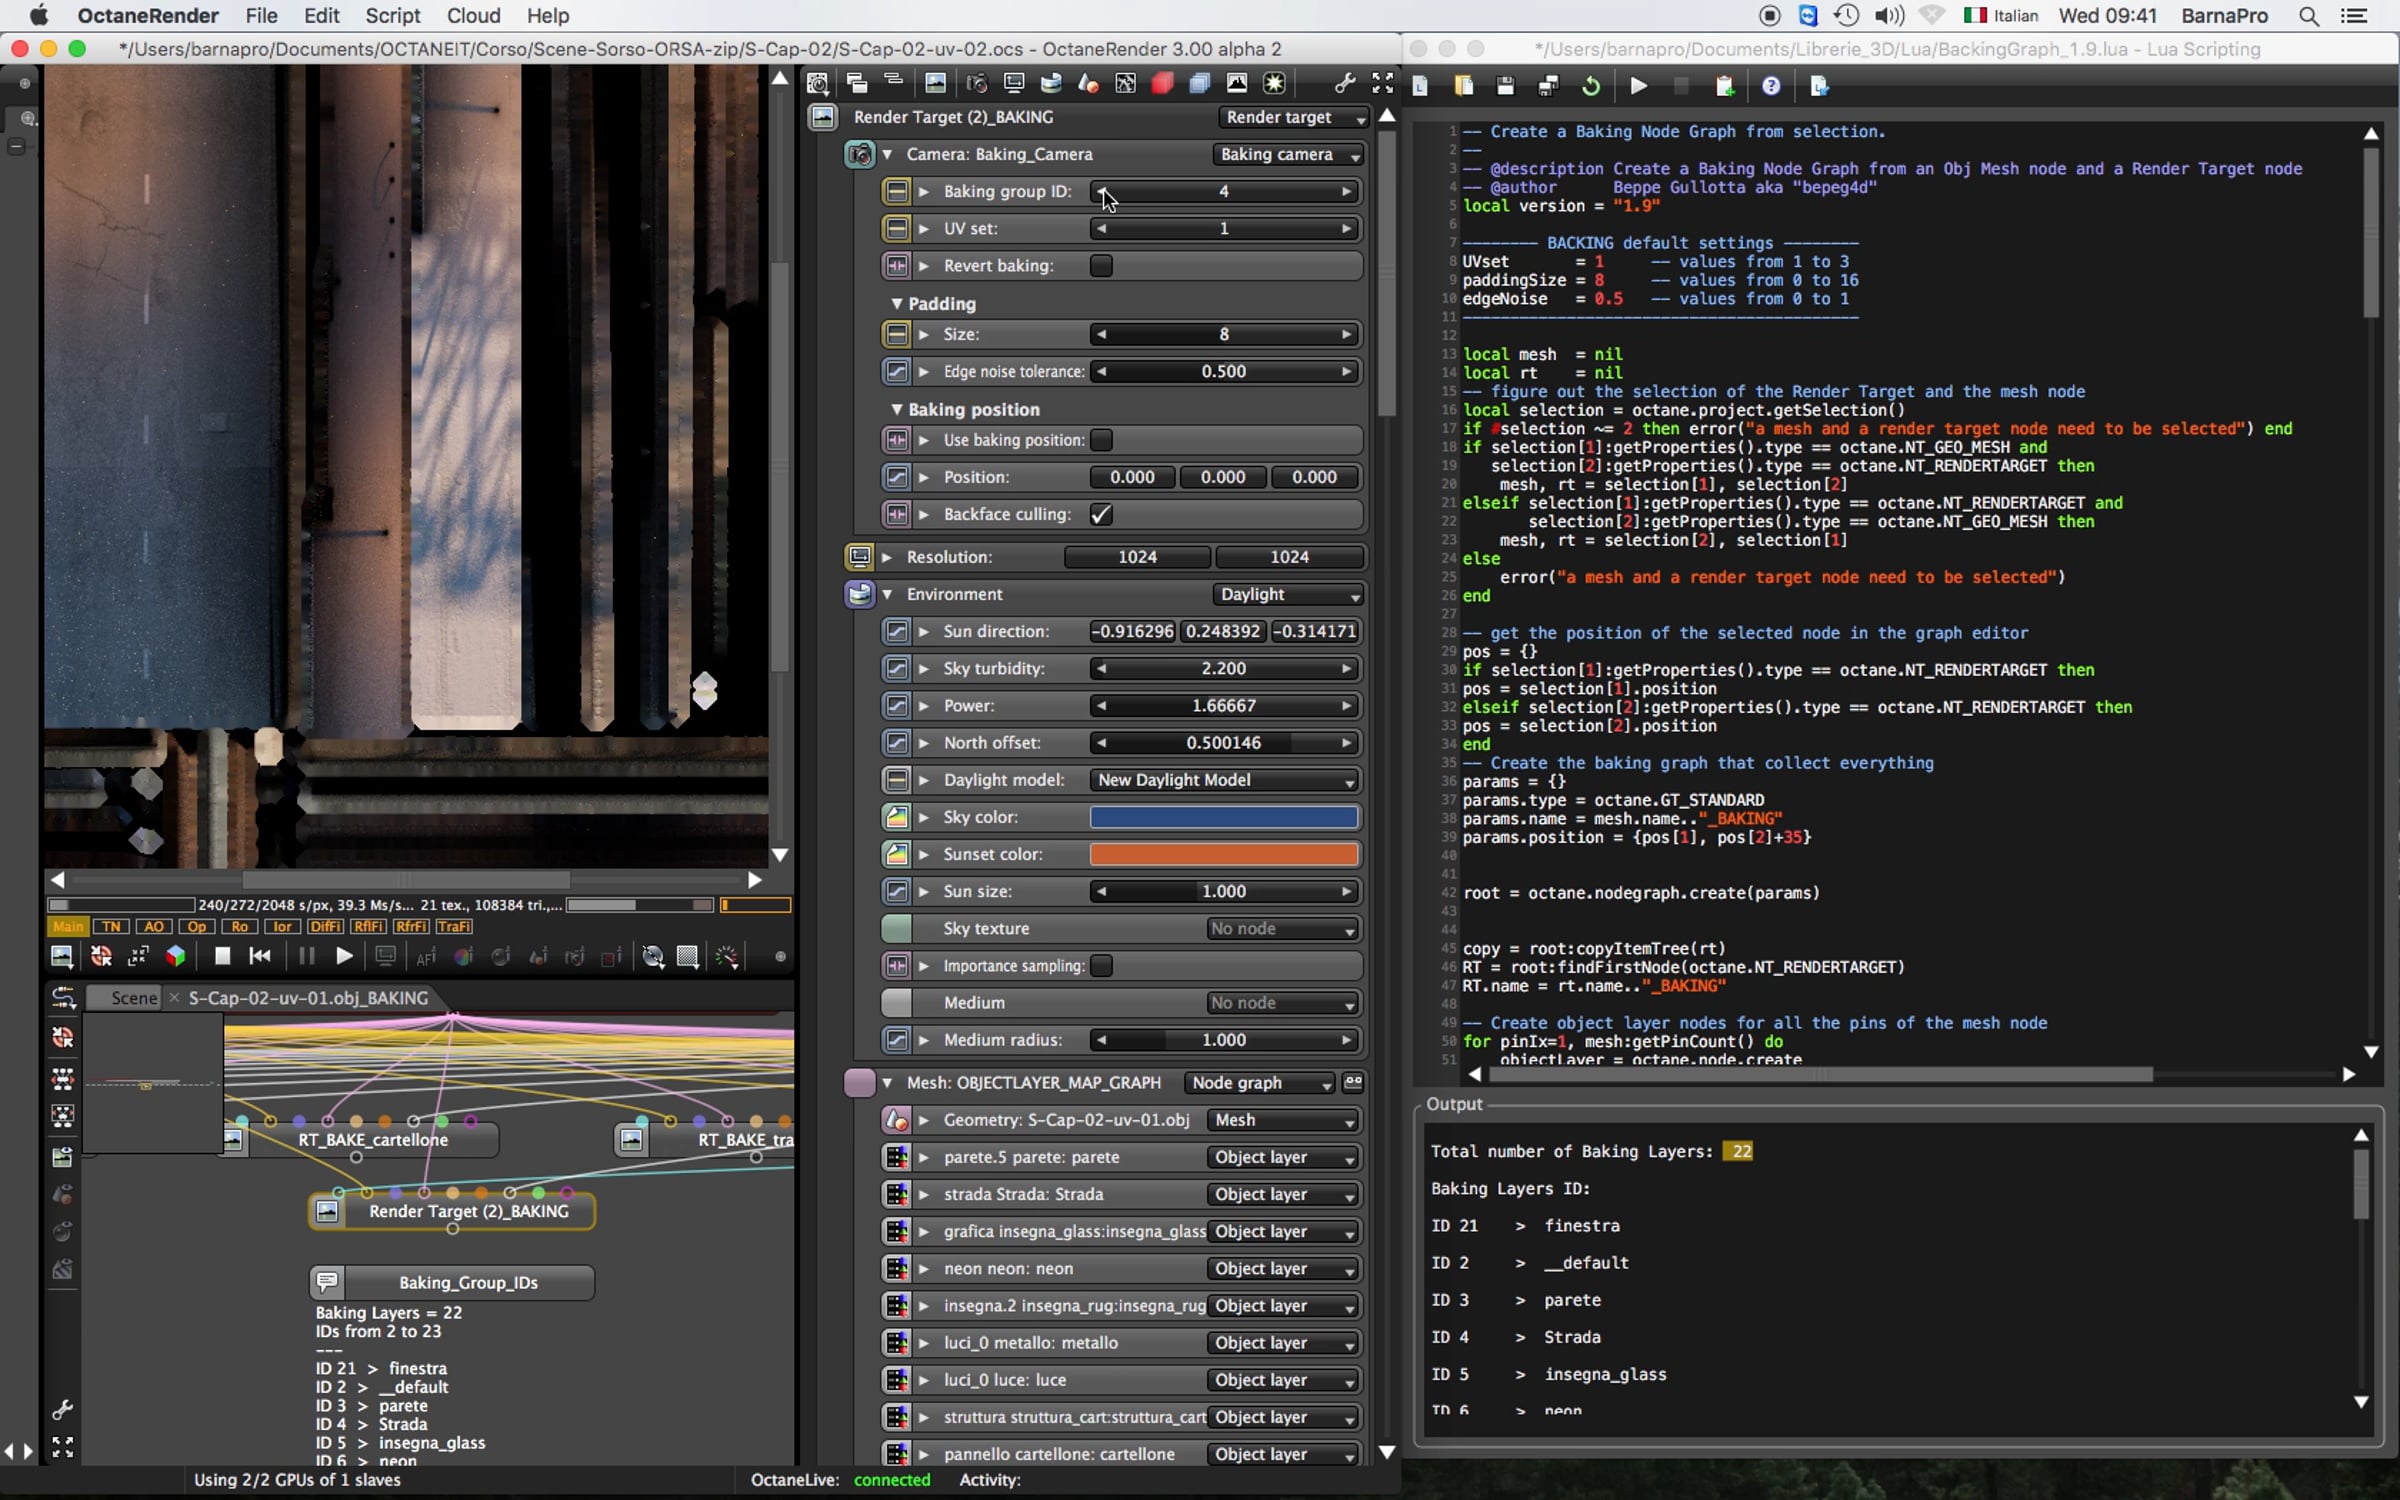Click the render region checkerboard icon
The width and height of the screenshot is (2400, 1500).
(688, 956)
